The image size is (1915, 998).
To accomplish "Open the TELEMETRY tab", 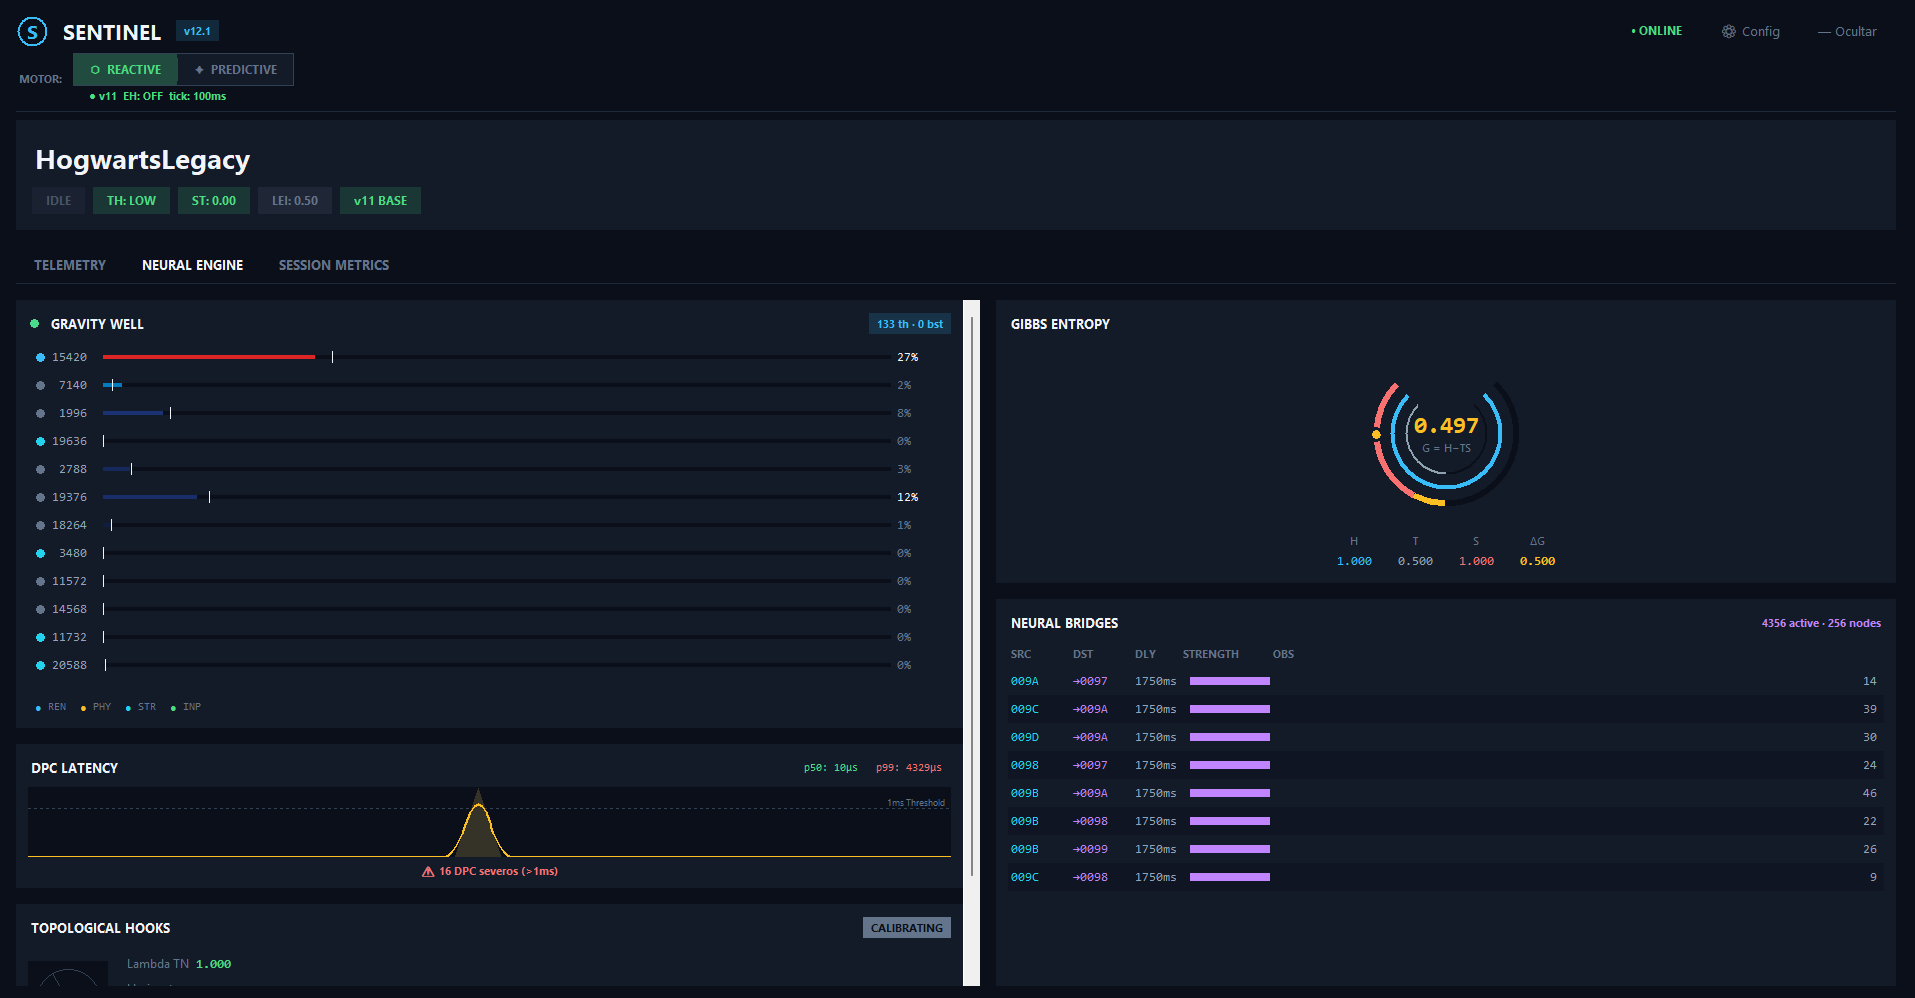I will click(70, 265).
